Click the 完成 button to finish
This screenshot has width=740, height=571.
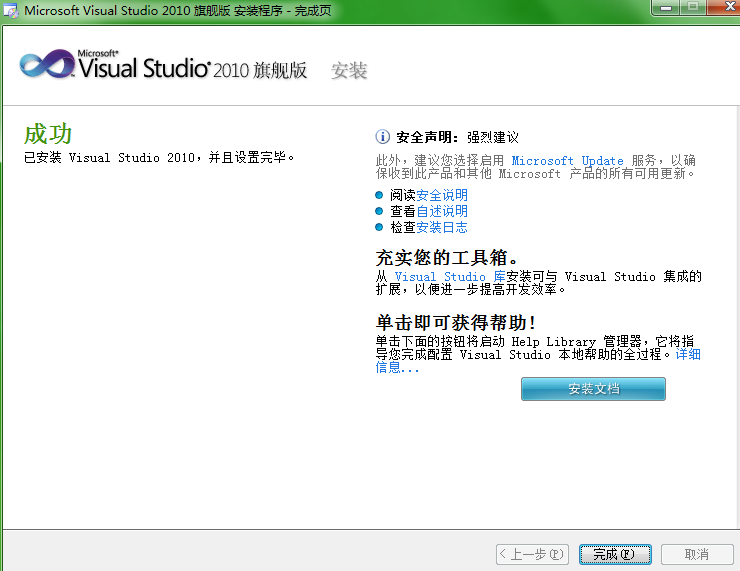[x=614, y=554]
